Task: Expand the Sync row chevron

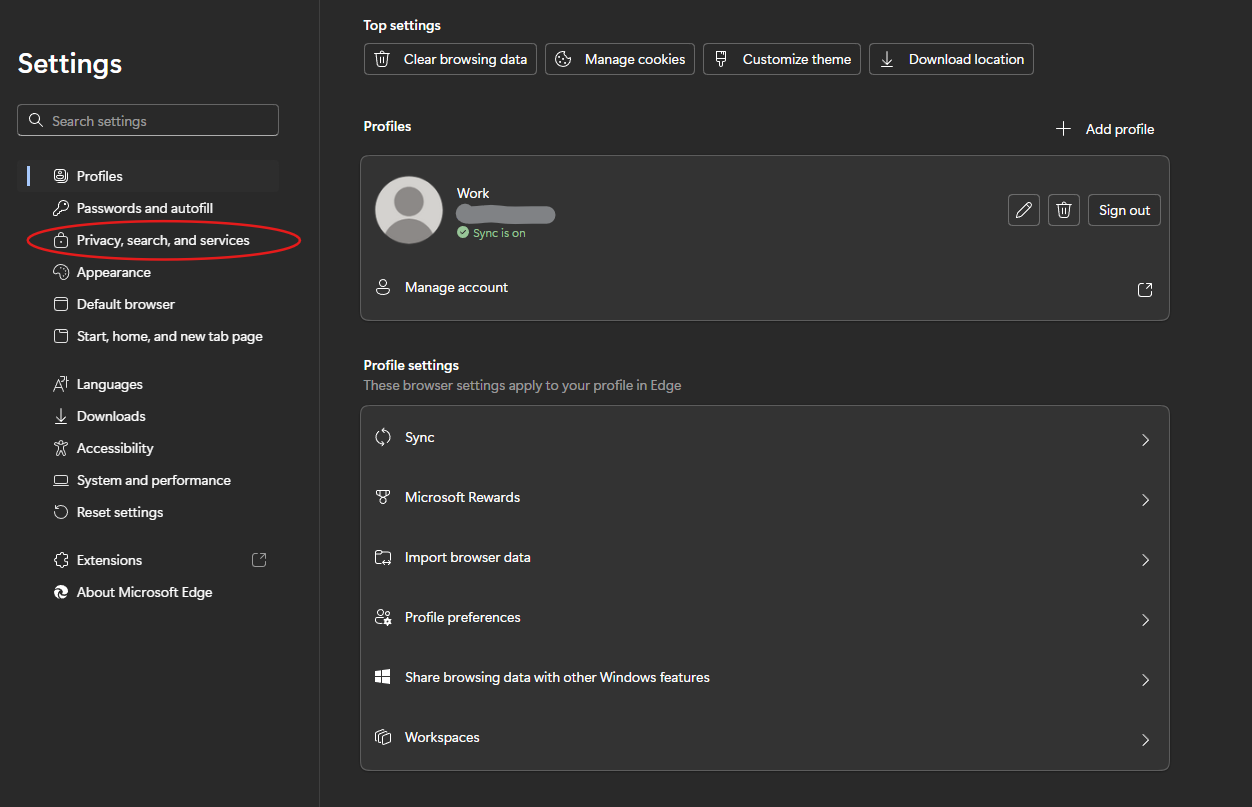Action: coord(1145,440)
